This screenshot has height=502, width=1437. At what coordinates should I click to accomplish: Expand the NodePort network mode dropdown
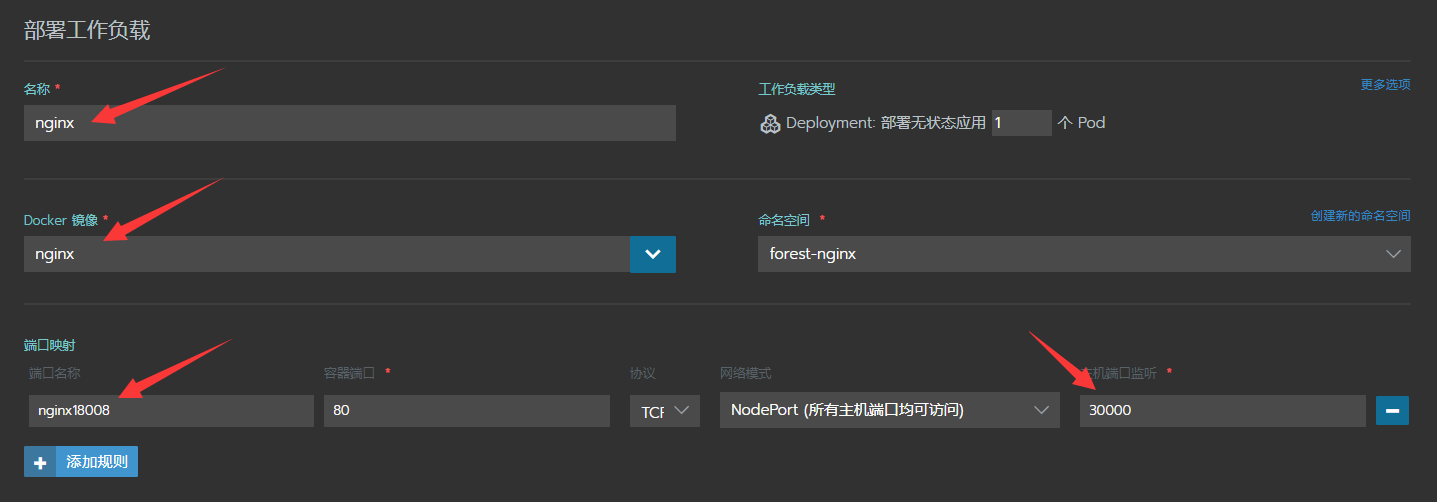[889, 410]
